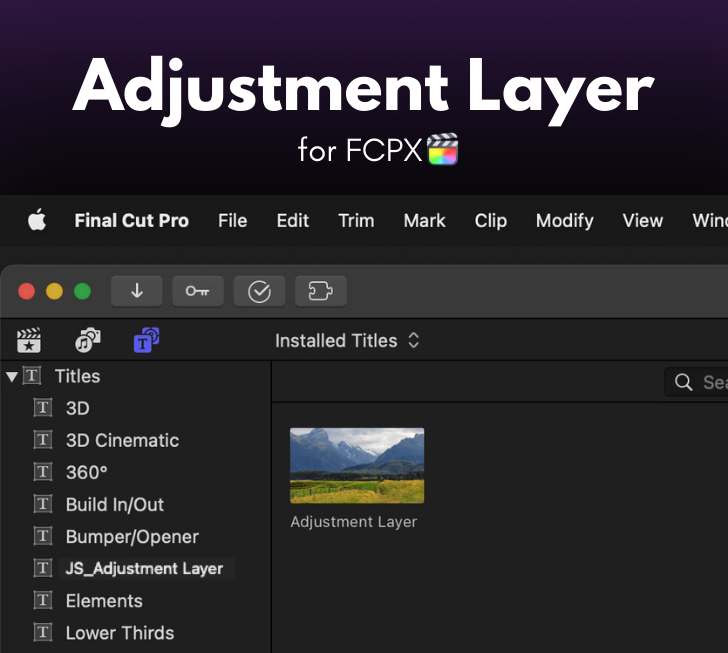Select the 360° titles category
The image size is (728, 653).
86,472
